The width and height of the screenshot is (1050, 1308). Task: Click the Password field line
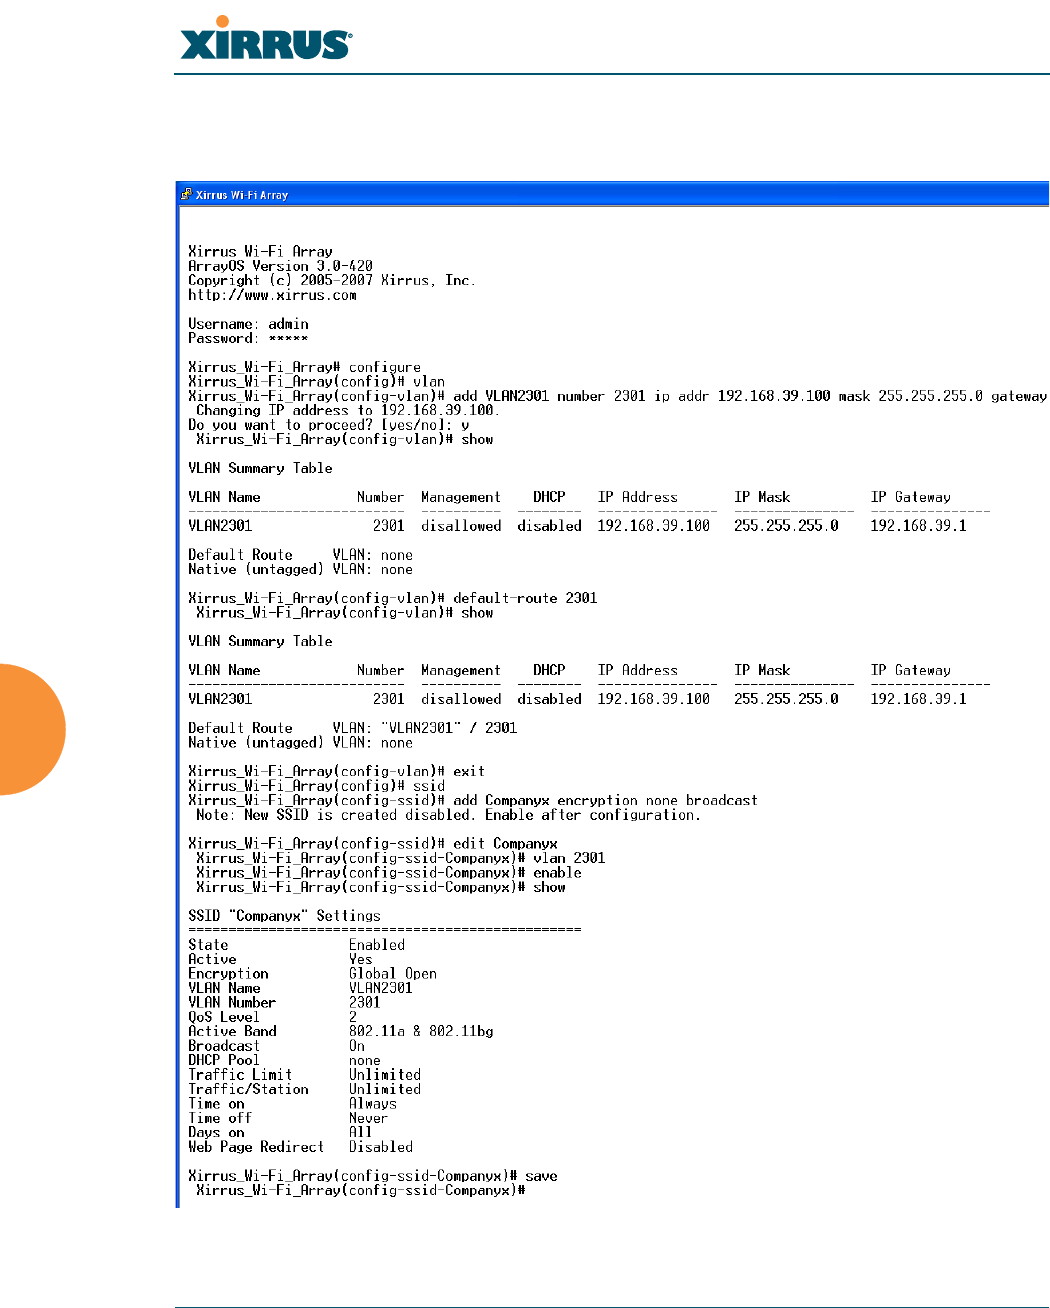[248, 338]
